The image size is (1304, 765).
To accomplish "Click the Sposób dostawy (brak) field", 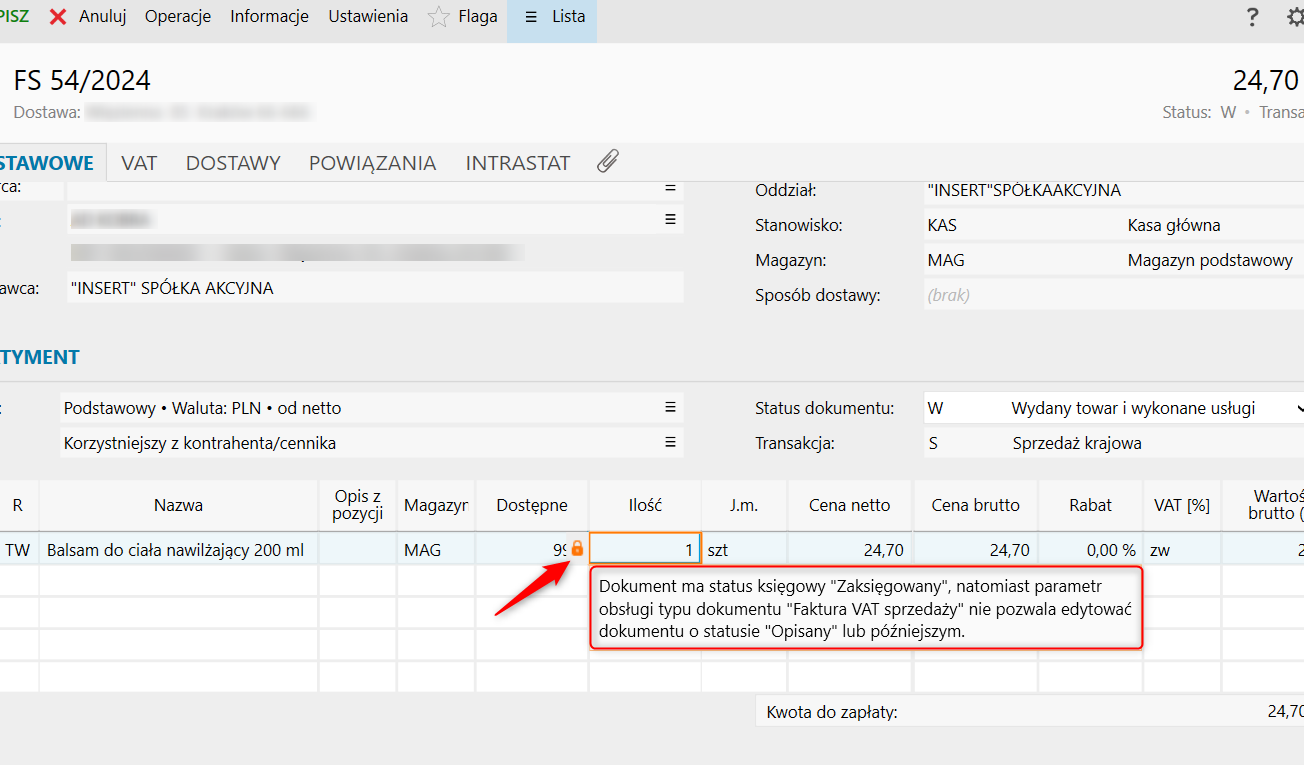I will (1100, 295).
